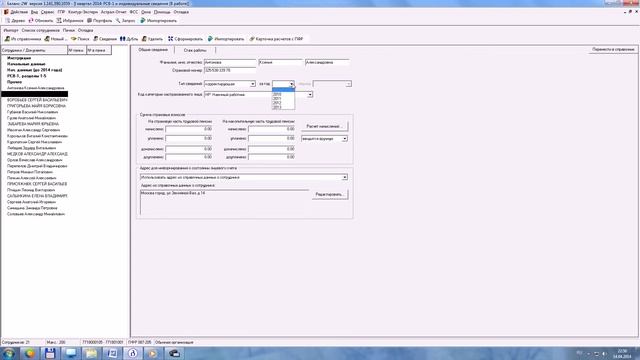Expand Код категории застрахованного лица dropdown
Viewport: 640px width, 360px height.
coord(310,94)
